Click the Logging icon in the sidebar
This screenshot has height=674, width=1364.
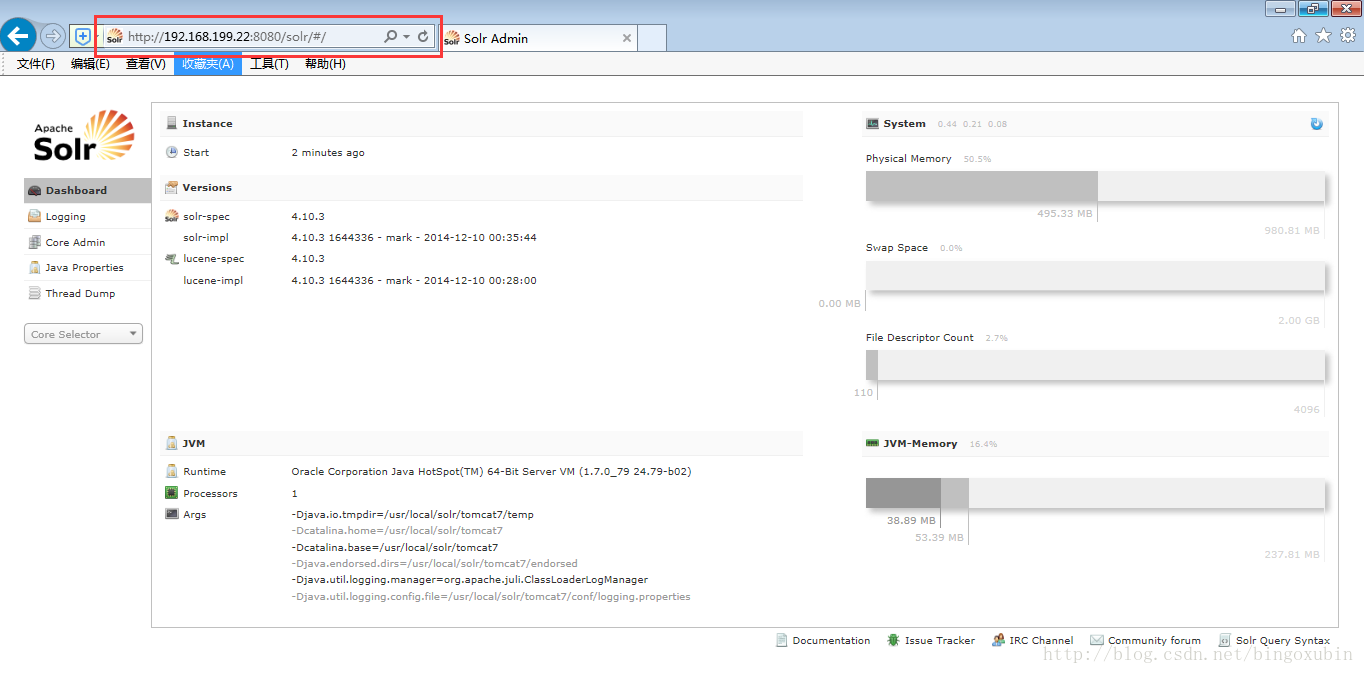[35, 216]
